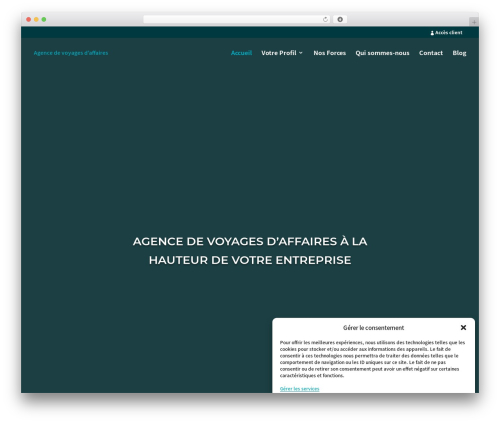Open Qui sommes-nous page
This screenshot has width=500, height=423.
[382, 53]
